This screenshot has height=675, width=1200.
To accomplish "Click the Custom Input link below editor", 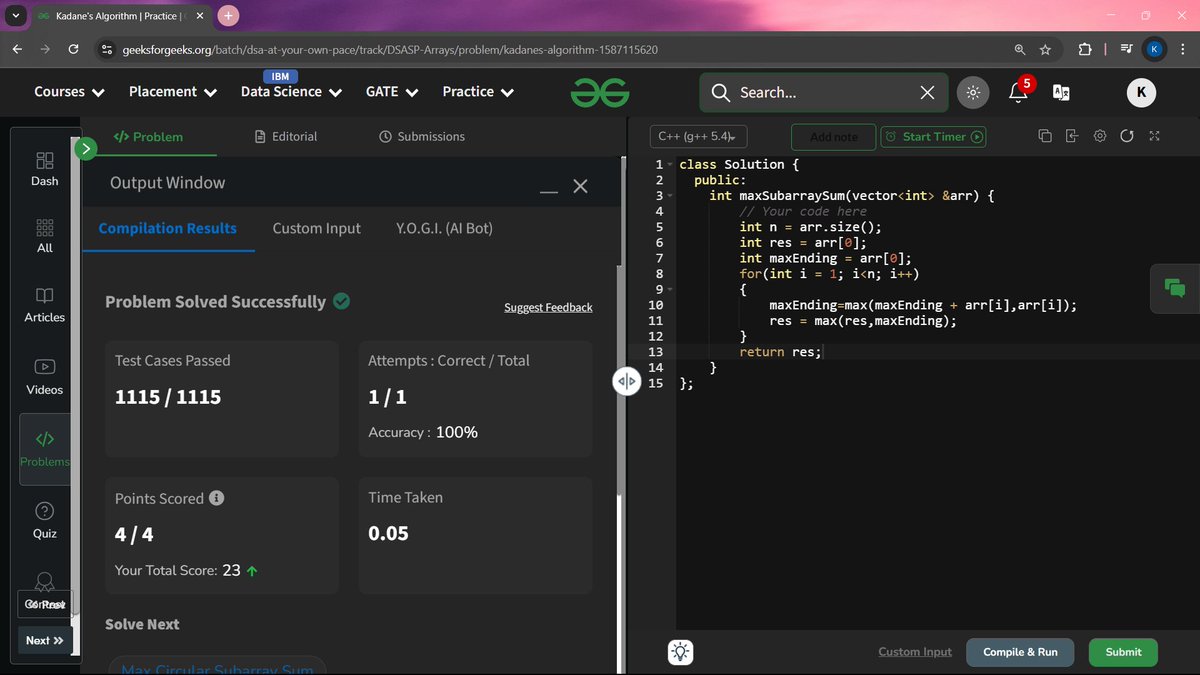I will click(915, 652).
